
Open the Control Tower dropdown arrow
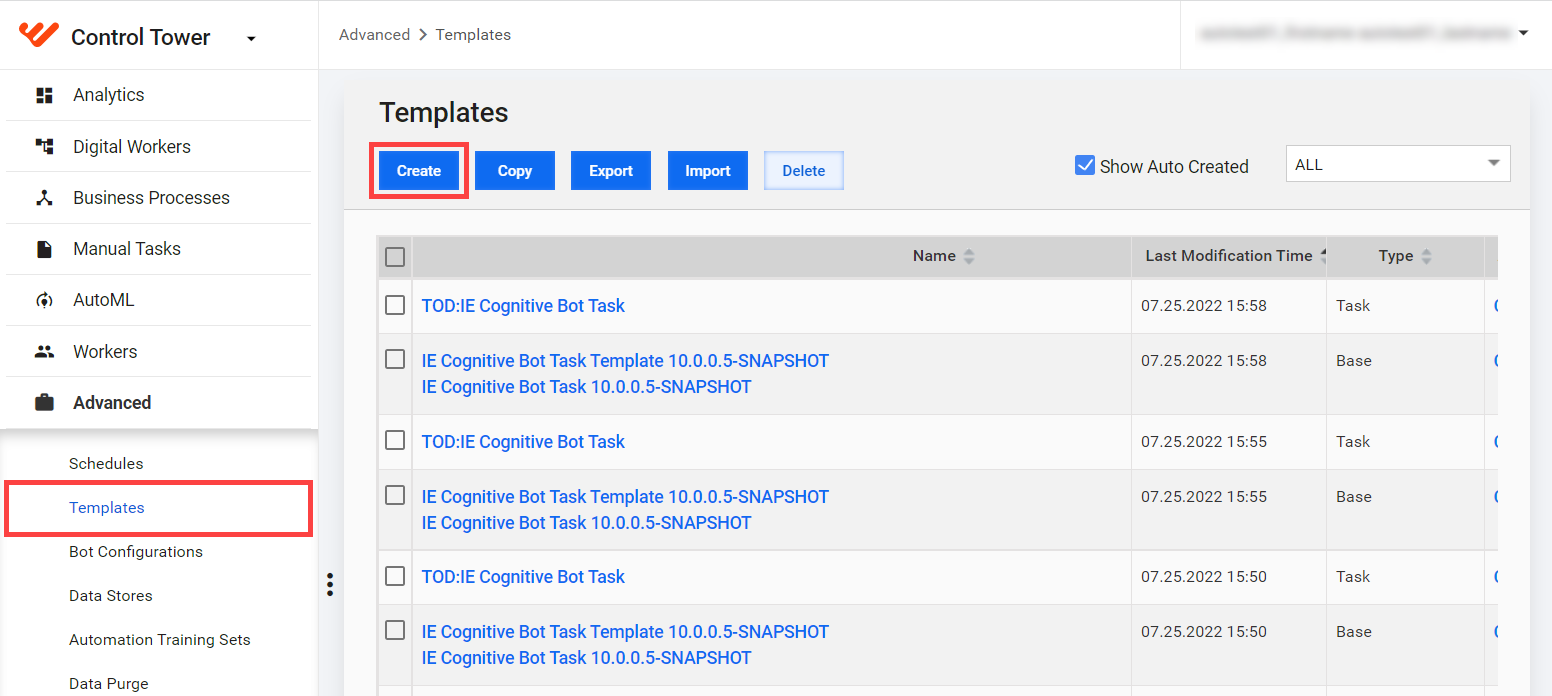251,39
